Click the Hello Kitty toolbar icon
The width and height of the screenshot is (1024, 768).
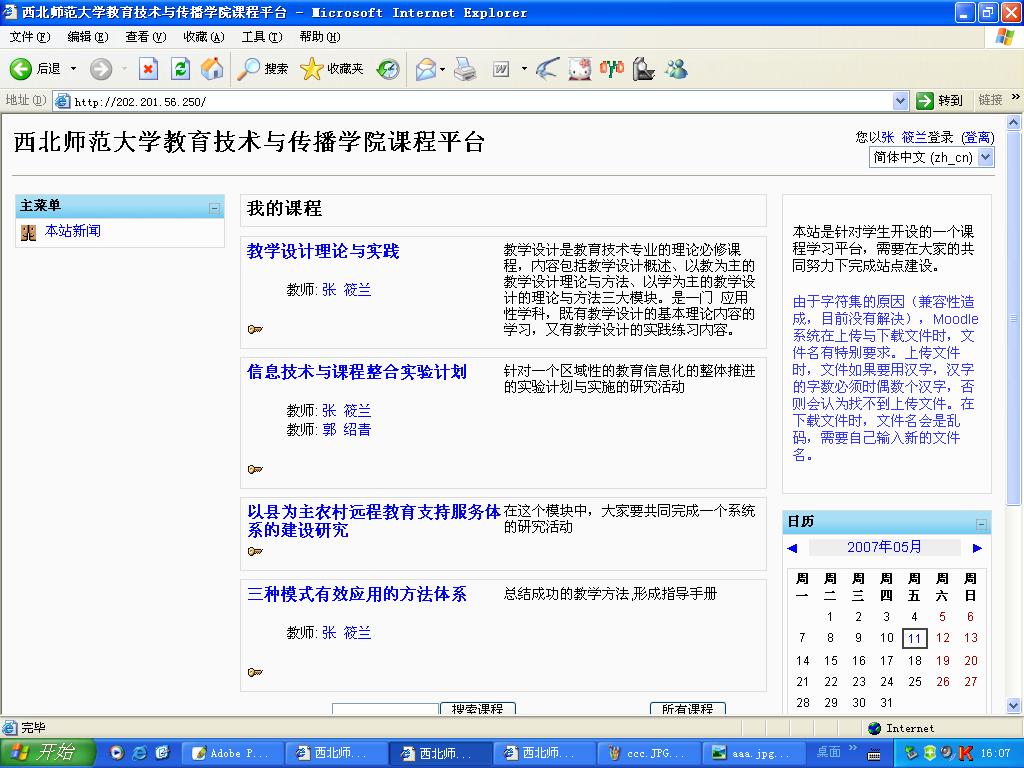(579, 69)
